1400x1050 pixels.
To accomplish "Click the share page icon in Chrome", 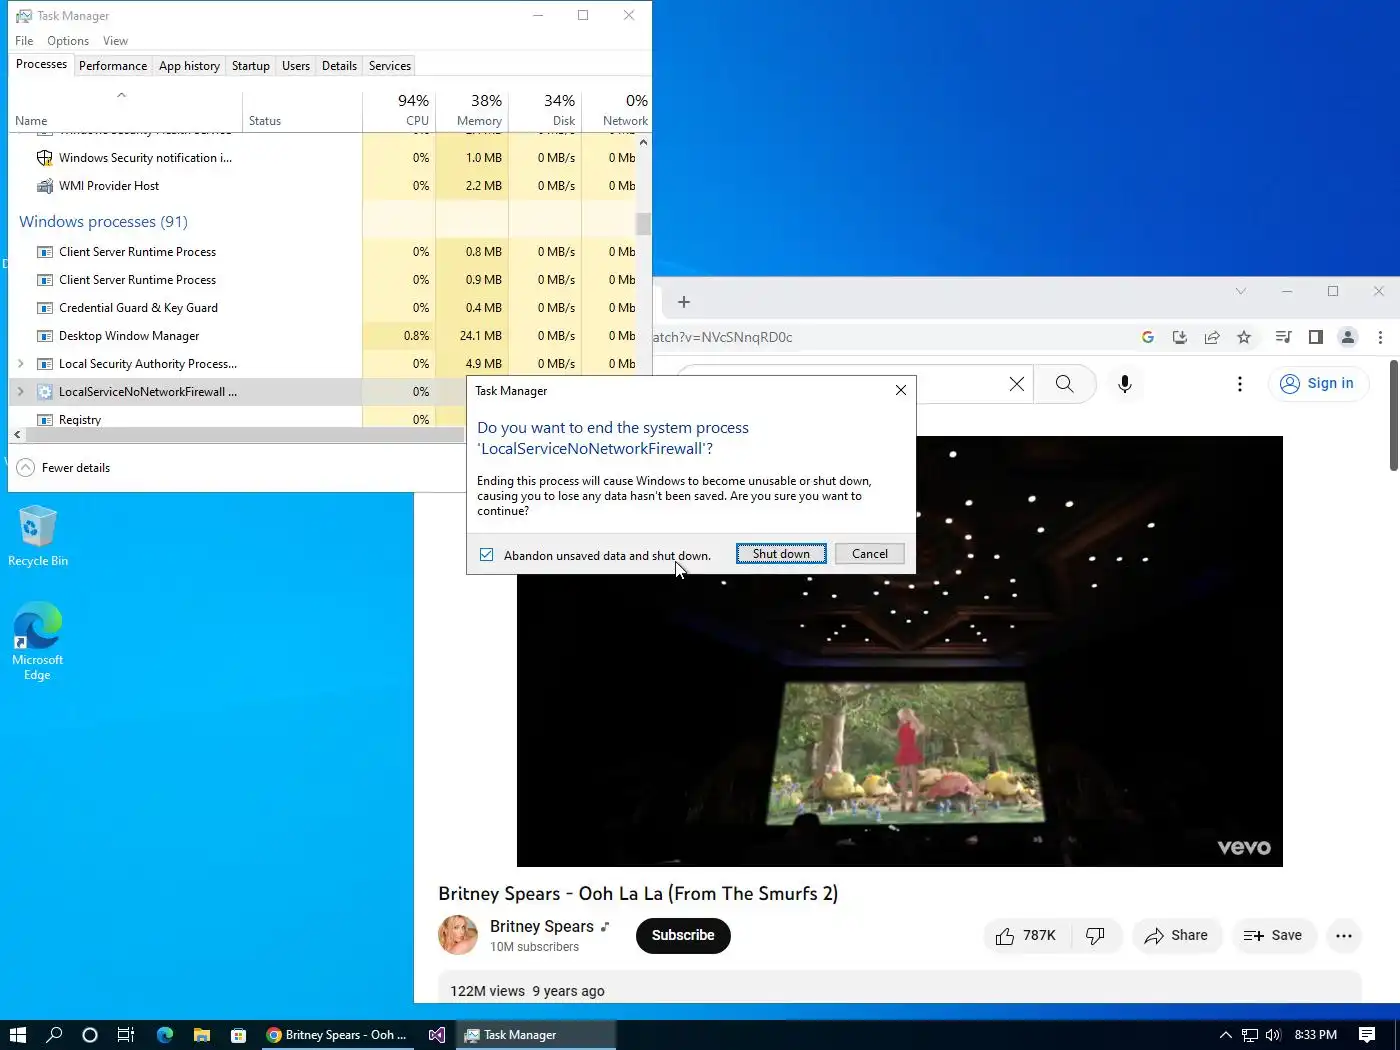I will click(1212, 337).
